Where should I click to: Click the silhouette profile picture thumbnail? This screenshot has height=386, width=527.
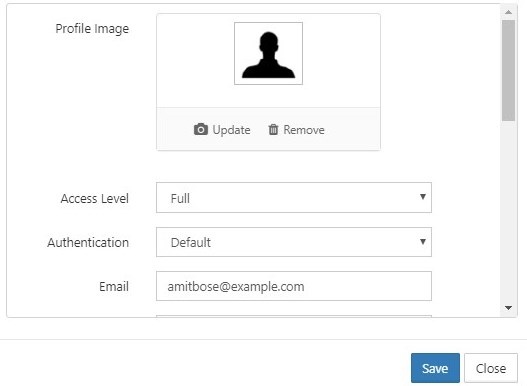268,53
